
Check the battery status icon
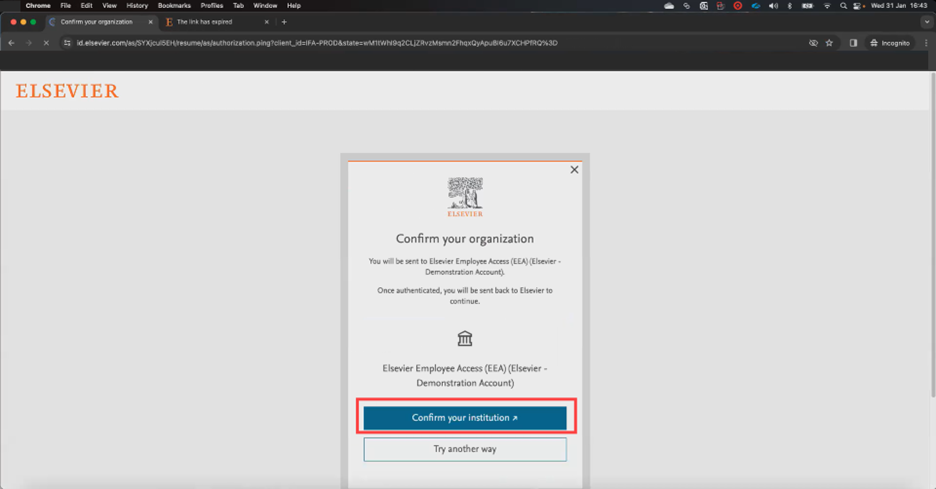(808, 5)
